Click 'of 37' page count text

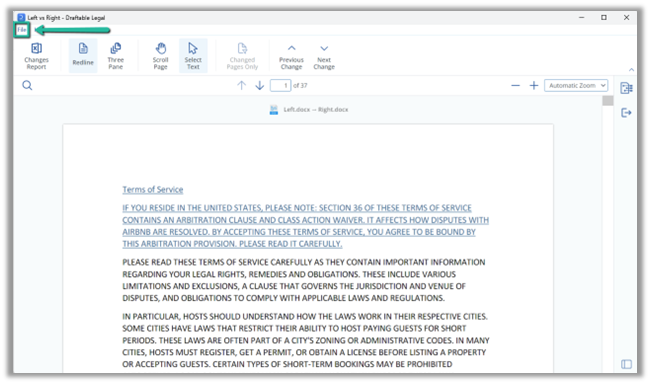point(300,85)
